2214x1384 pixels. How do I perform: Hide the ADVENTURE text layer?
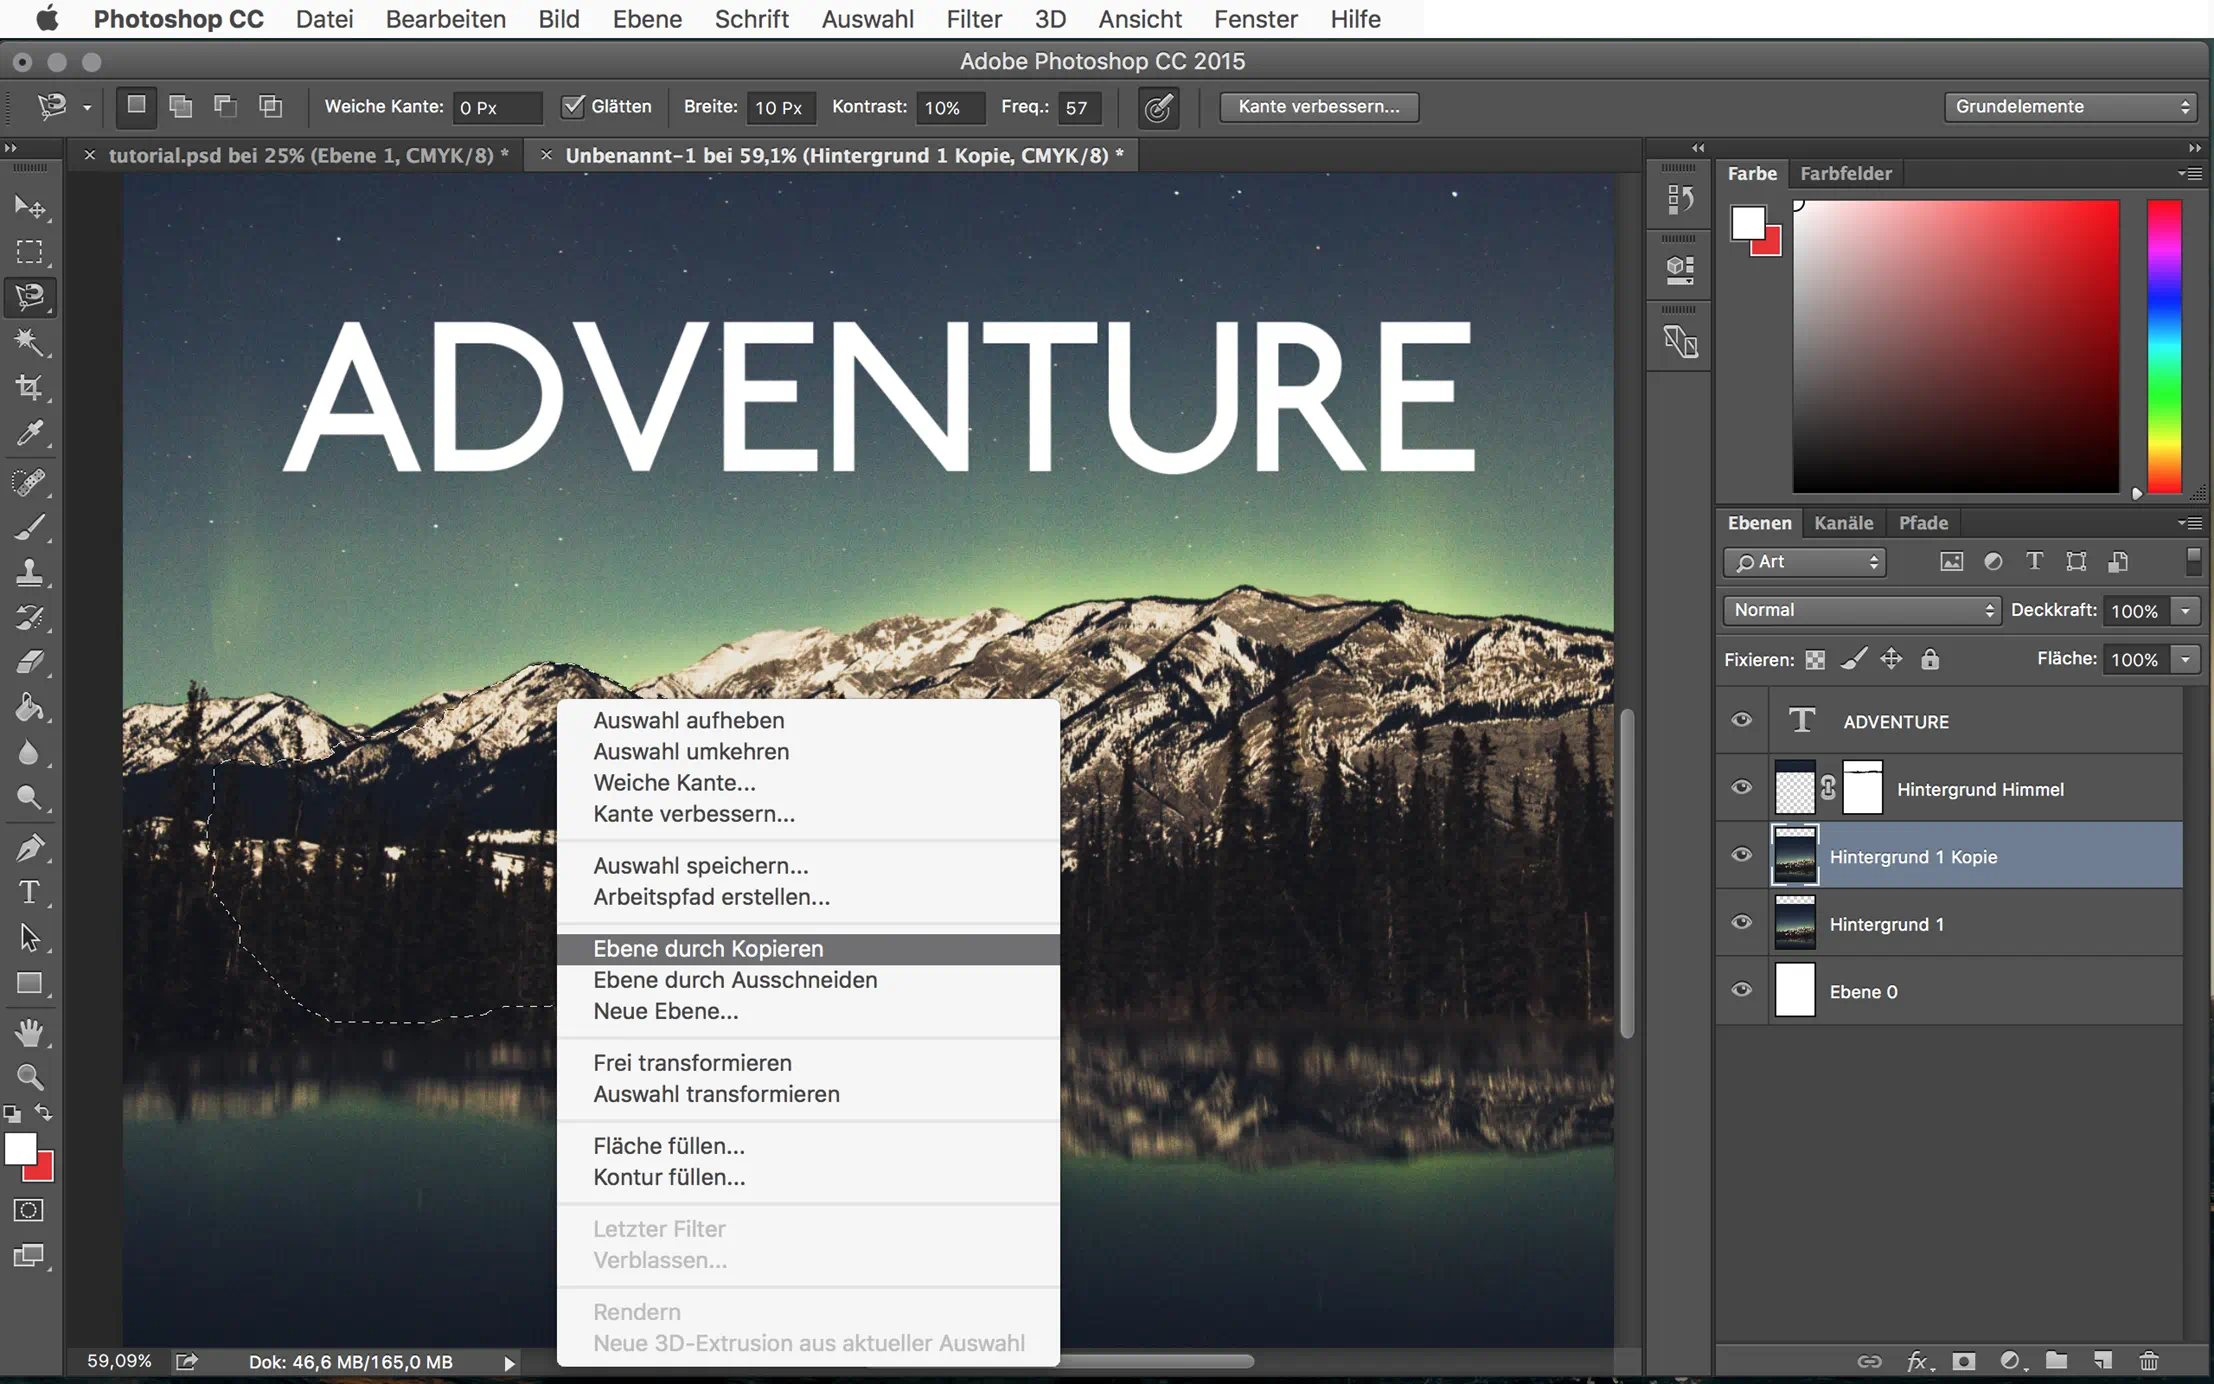tap(1741, 721)
